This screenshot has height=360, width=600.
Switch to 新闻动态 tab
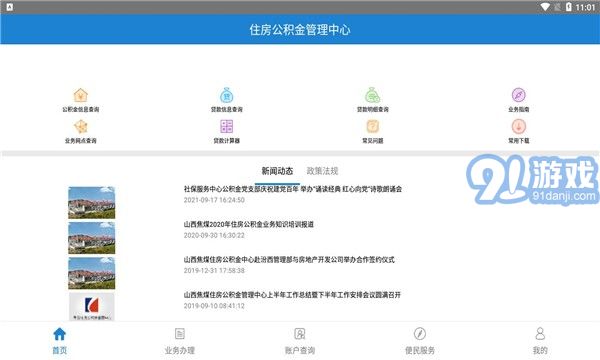(x=277, y=171)
